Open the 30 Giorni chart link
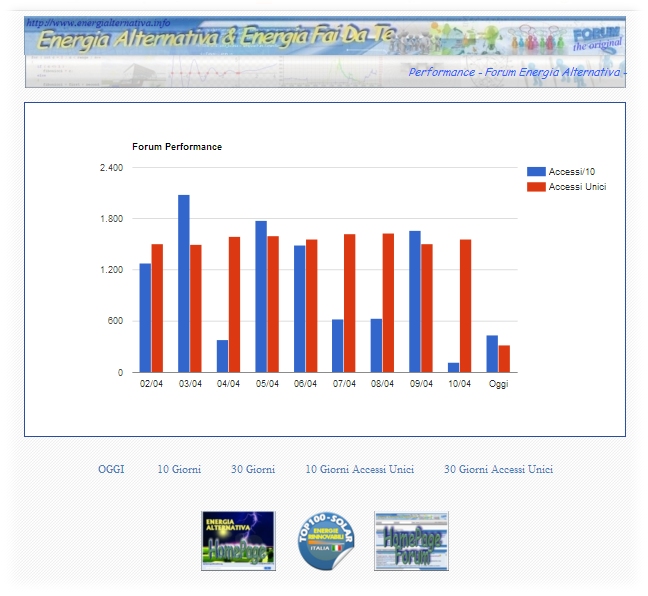This screenshot has width=648, height=596. point(253,469)
